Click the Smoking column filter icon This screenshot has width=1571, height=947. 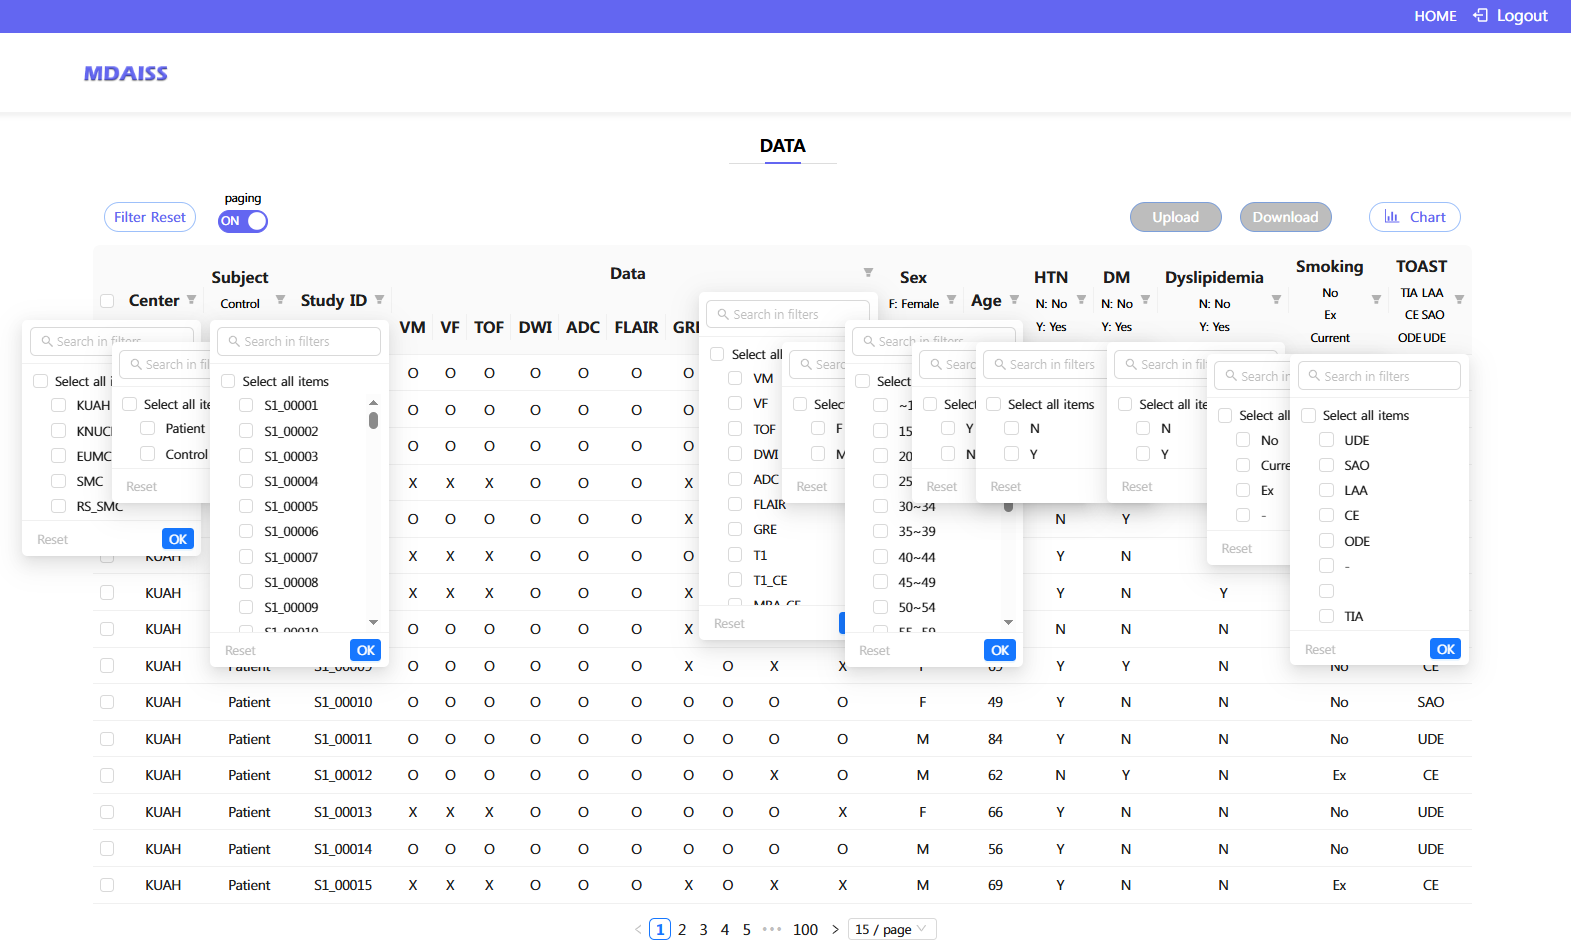(1376, 300)
